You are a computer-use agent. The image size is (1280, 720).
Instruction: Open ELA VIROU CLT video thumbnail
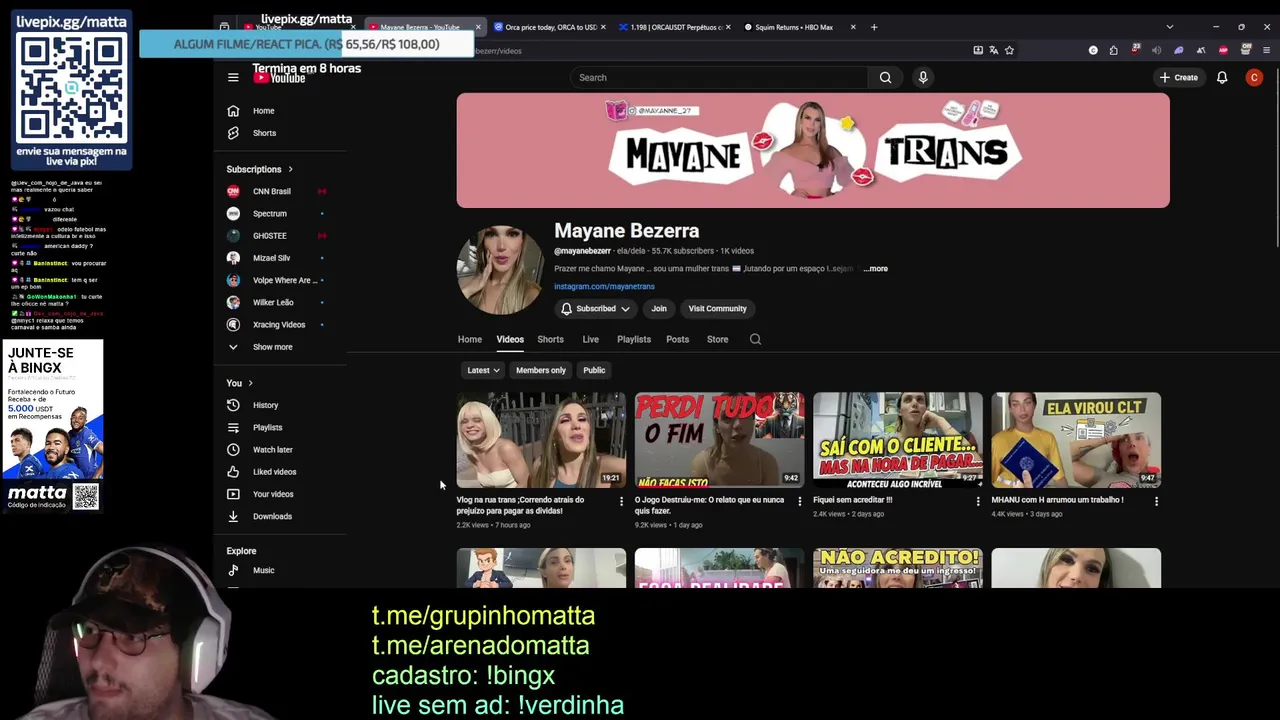[x=1076, y=440]
